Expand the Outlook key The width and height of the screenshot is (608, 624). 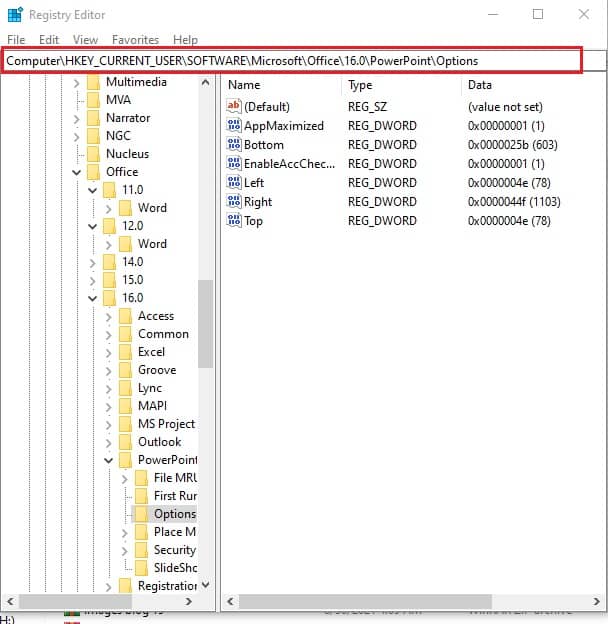coord(108,443)
